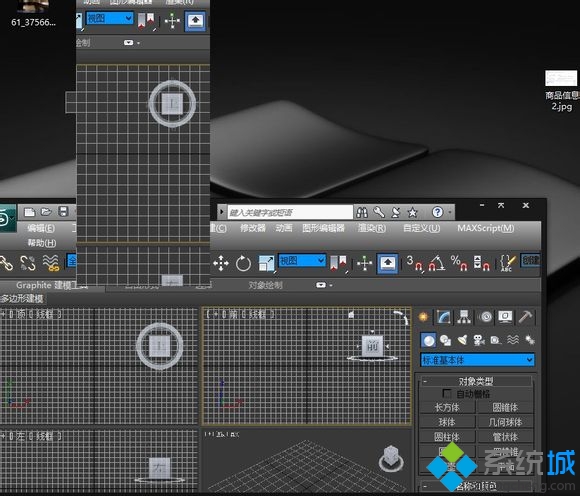Toggle Keyboard Shortcut Override in main toolbar
Screen dimensions: 580x496
coord(387,263)
